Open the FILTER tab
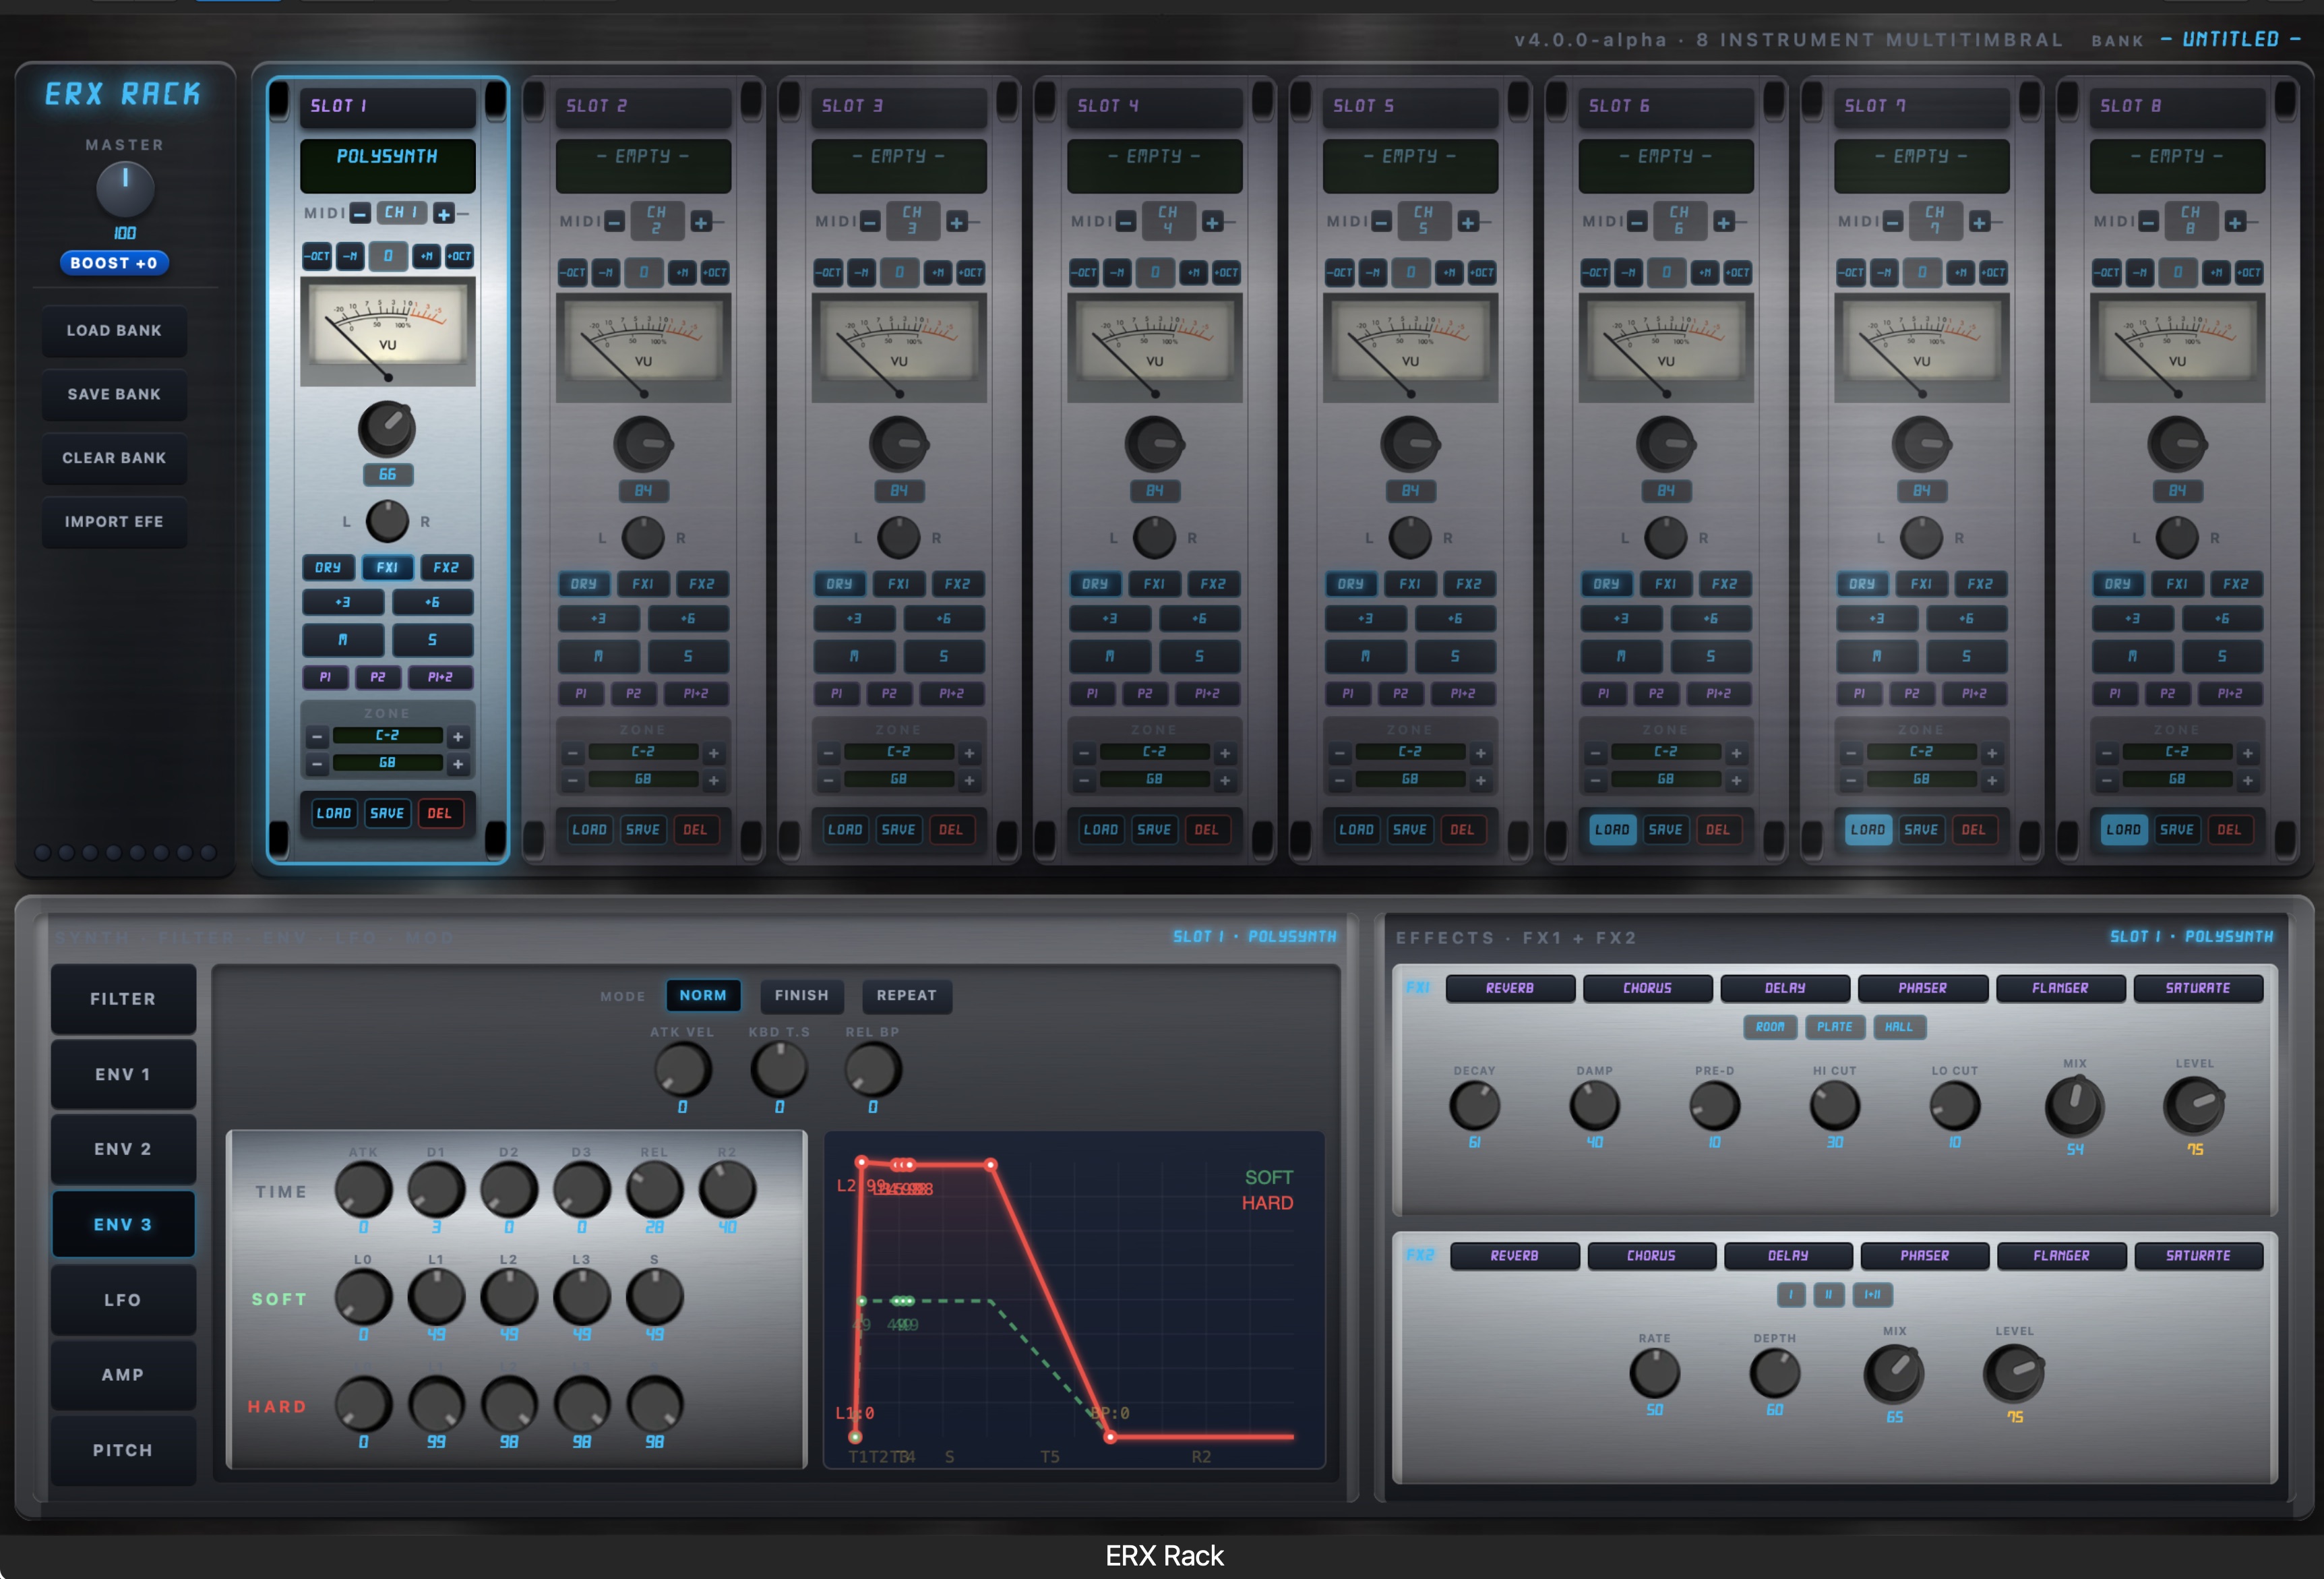 pos(123,999)
